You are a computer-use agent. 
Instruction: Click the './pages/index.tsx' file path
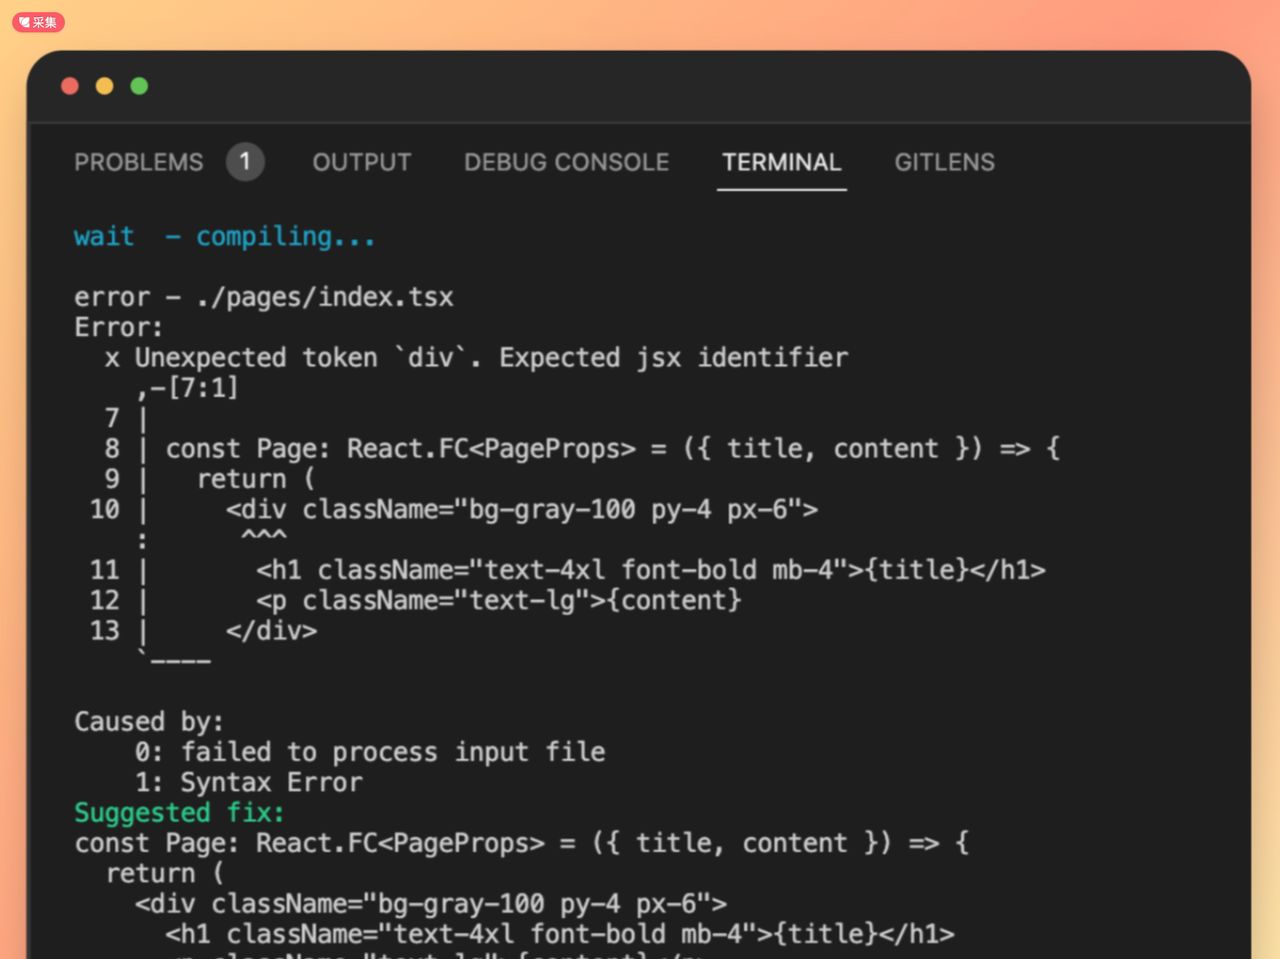click(x=325, y=297)
